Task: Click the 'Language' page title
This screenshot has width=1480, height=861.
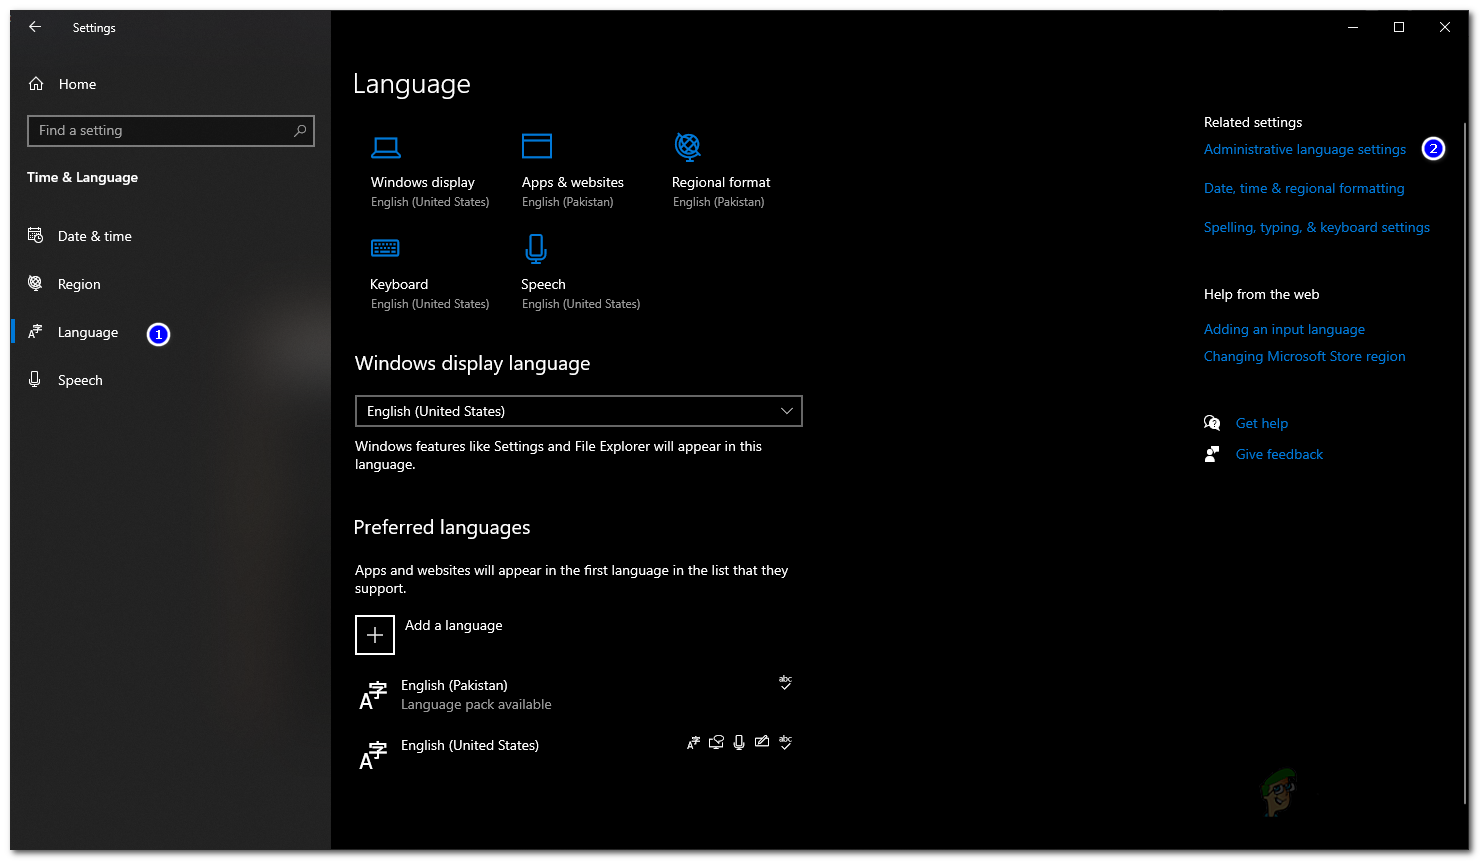Action: (x=412, y=84)
